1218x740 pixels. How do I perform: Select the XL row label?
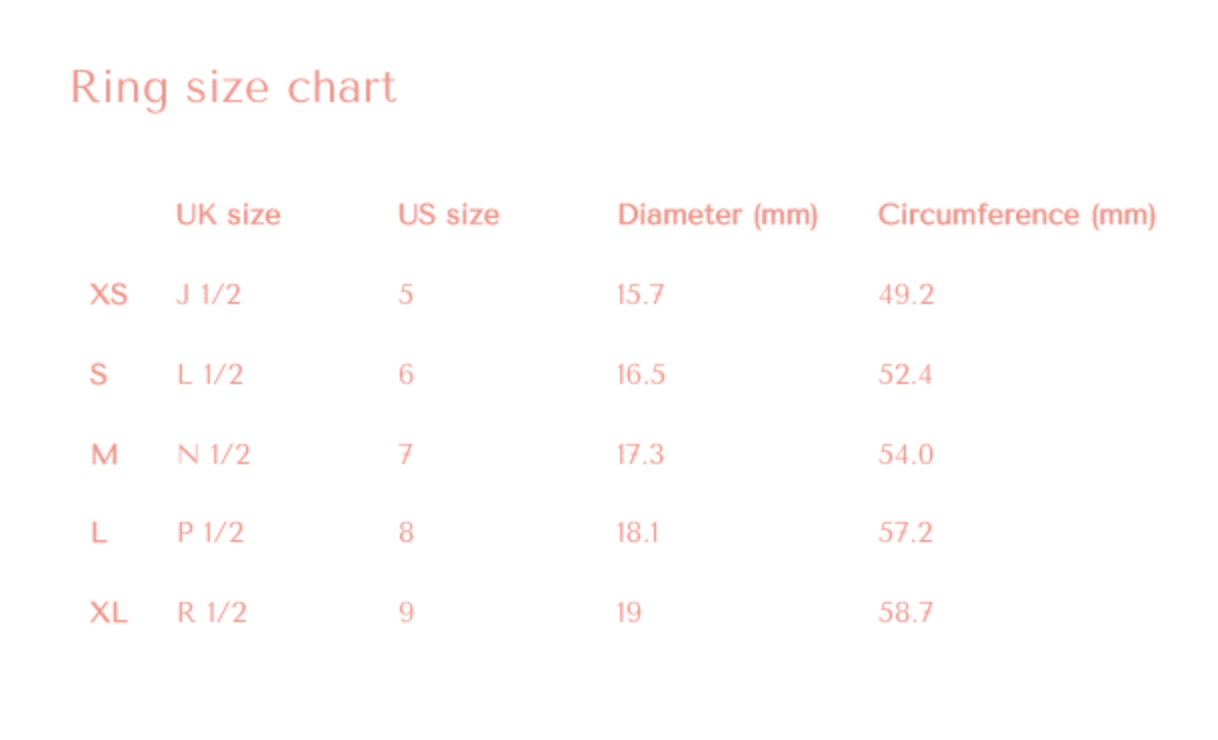point(109,613)
